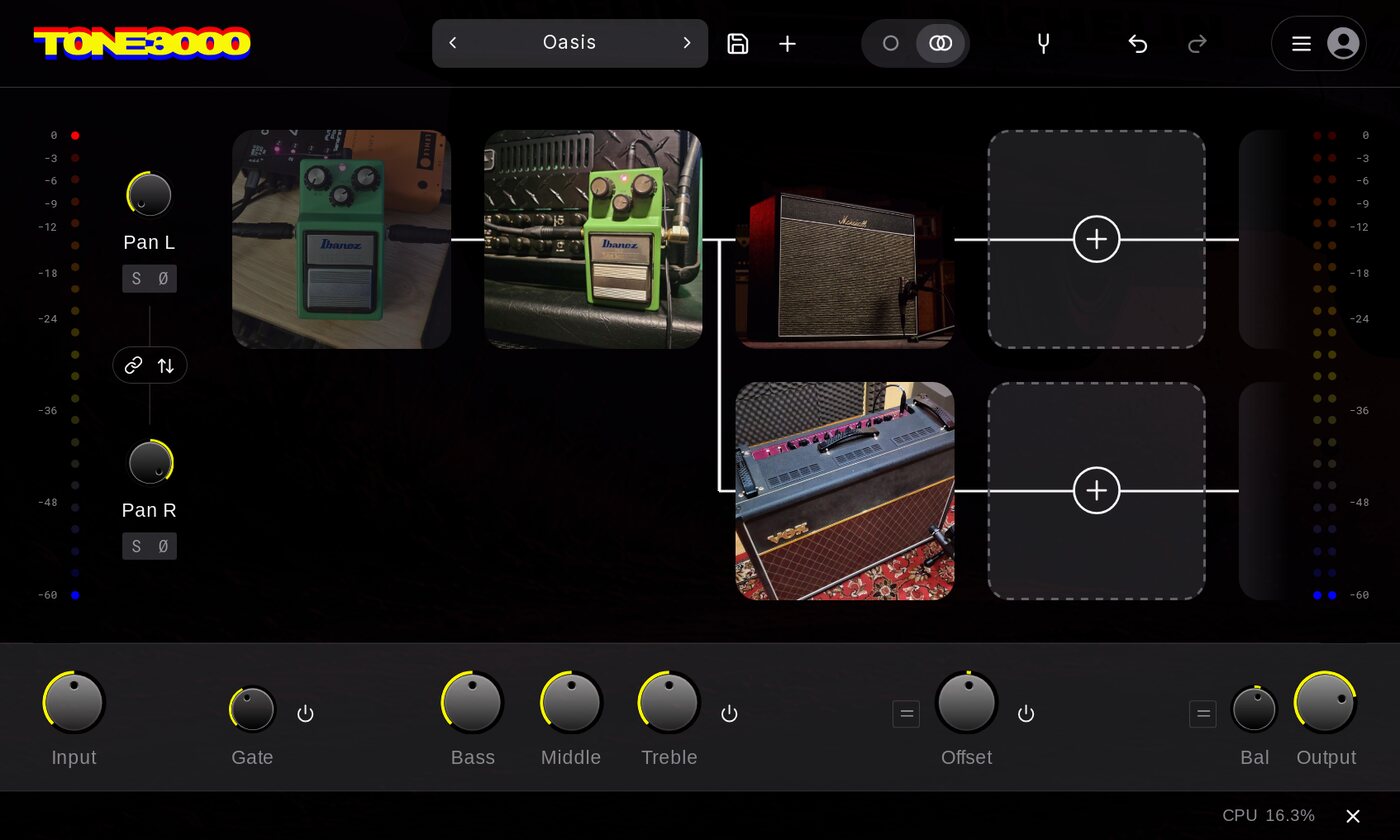Open the user account avatar

coord(1343,43)
